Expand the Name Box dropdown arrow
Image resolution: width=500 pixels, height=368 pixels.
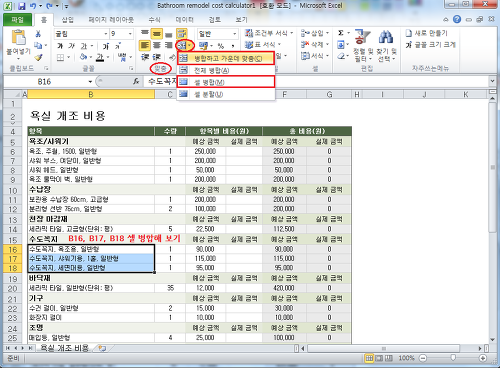(90, 82)
